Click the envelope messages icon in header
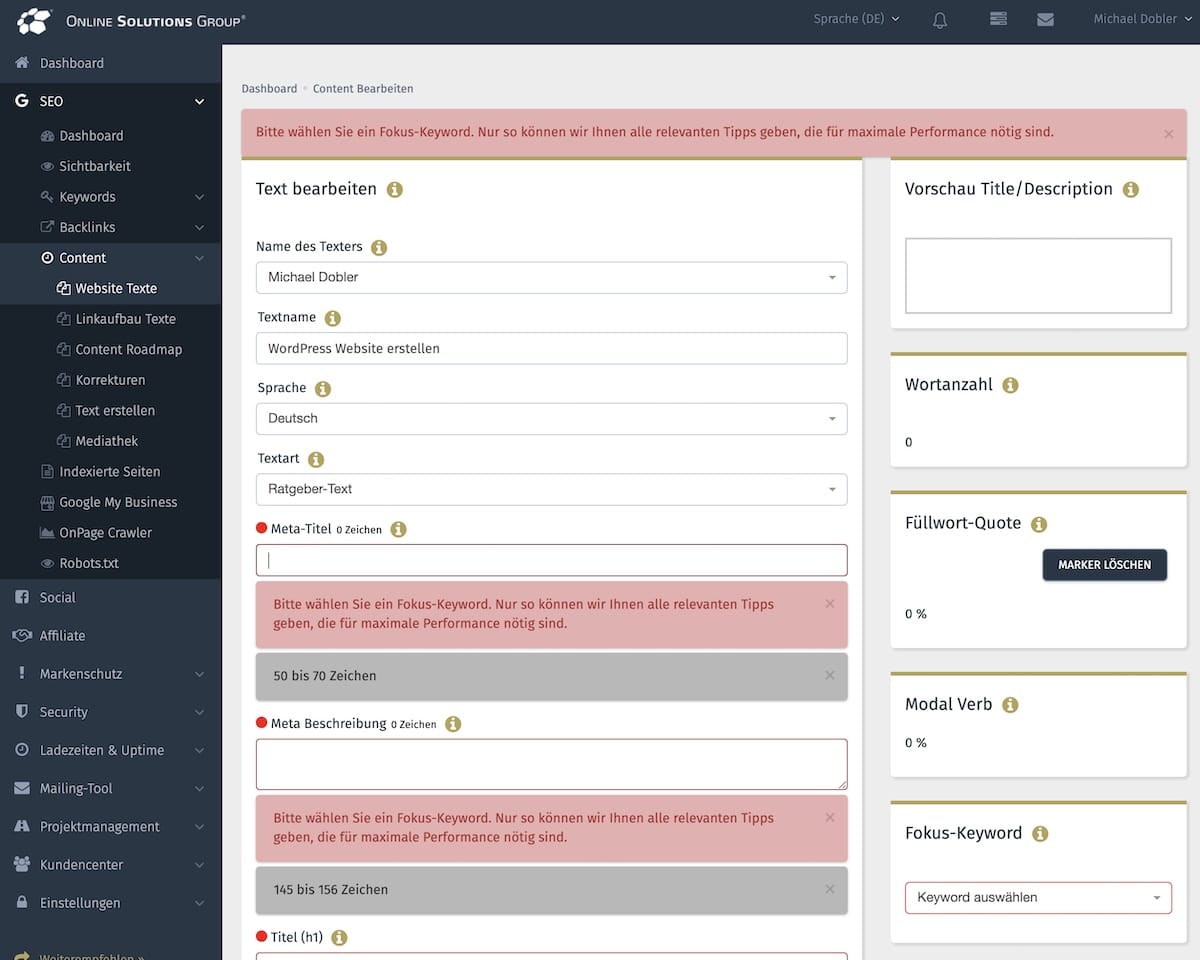This screenshot has width=1200, height=960. click(1045, 19)
